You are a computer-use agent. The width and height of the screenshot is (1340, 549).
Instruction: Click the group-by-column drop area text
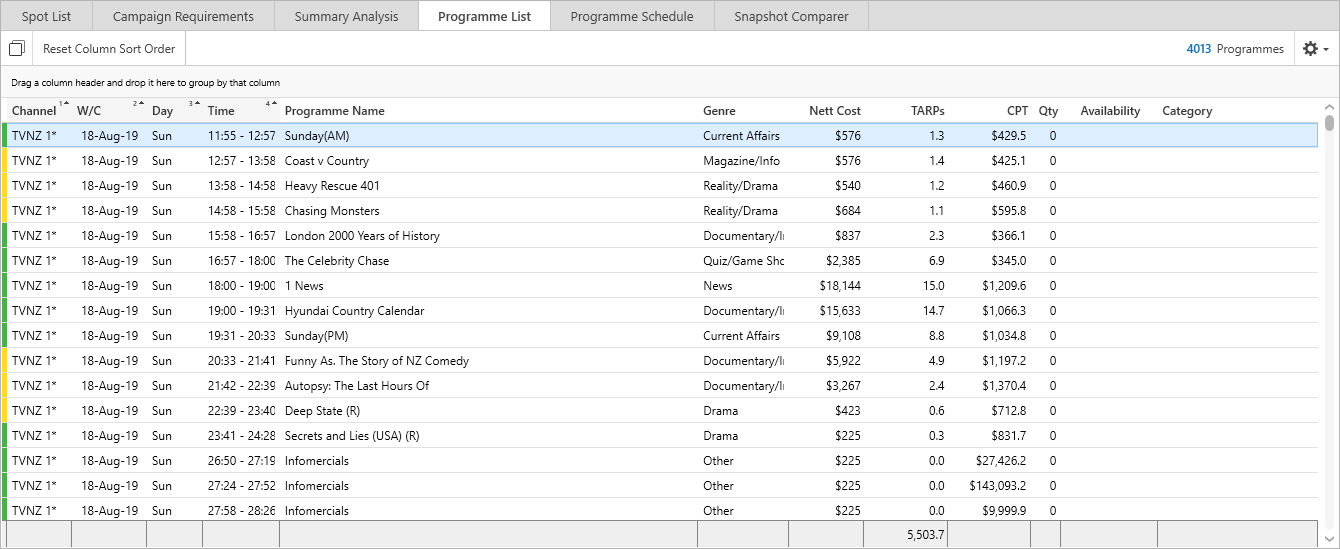146,83
